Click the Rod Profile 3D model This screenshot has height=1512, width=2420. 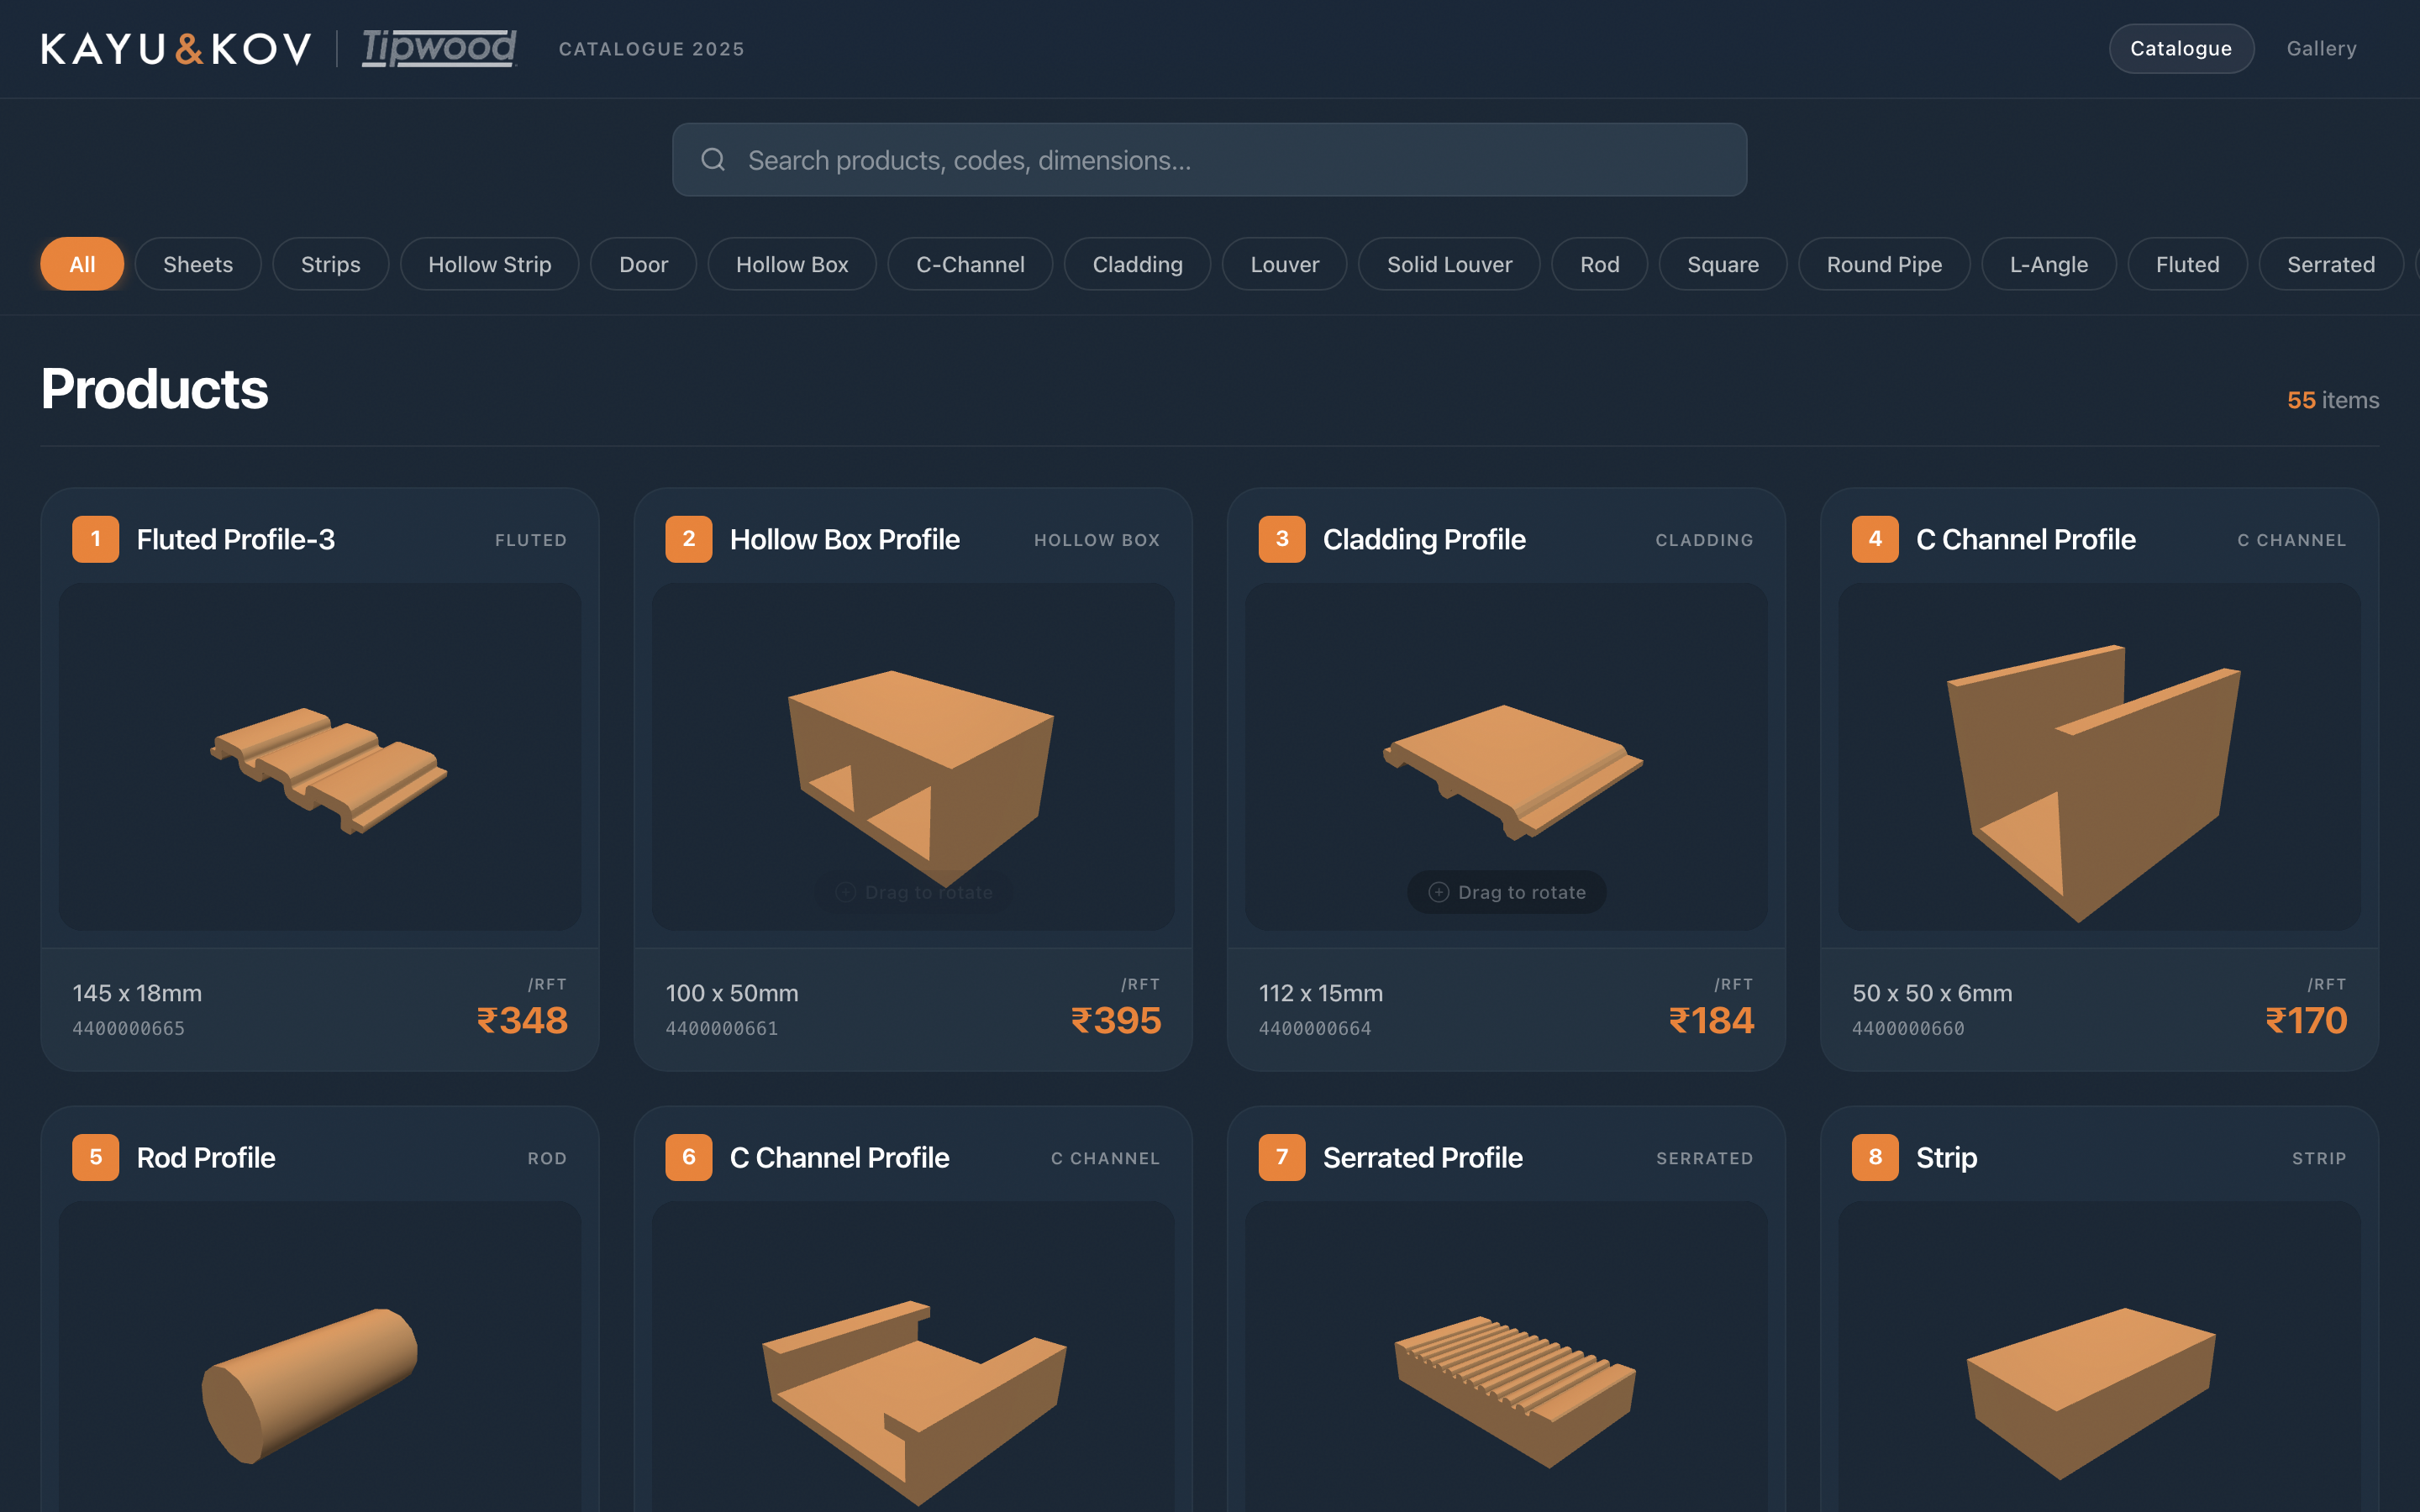(309, 1385)
